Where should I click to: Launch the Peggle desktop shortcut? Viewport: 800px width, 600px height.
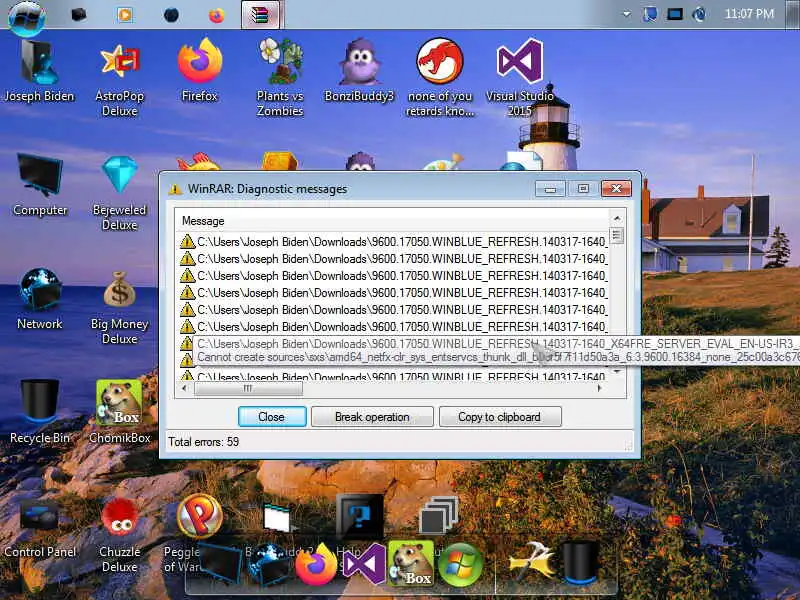[199, 516]
